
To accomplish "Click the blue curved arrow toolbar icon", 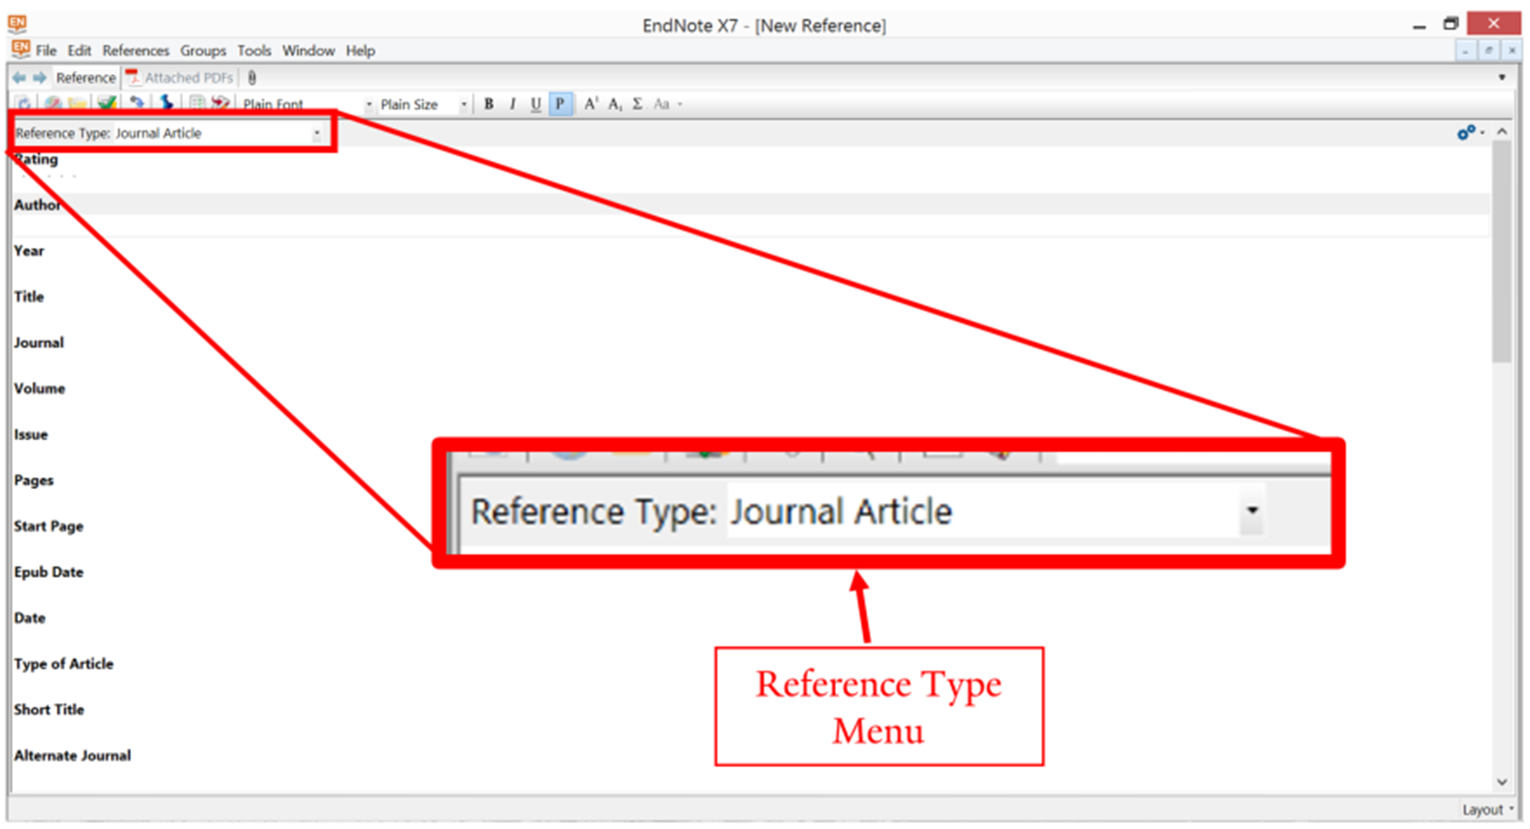I will (x=137, y=103).
